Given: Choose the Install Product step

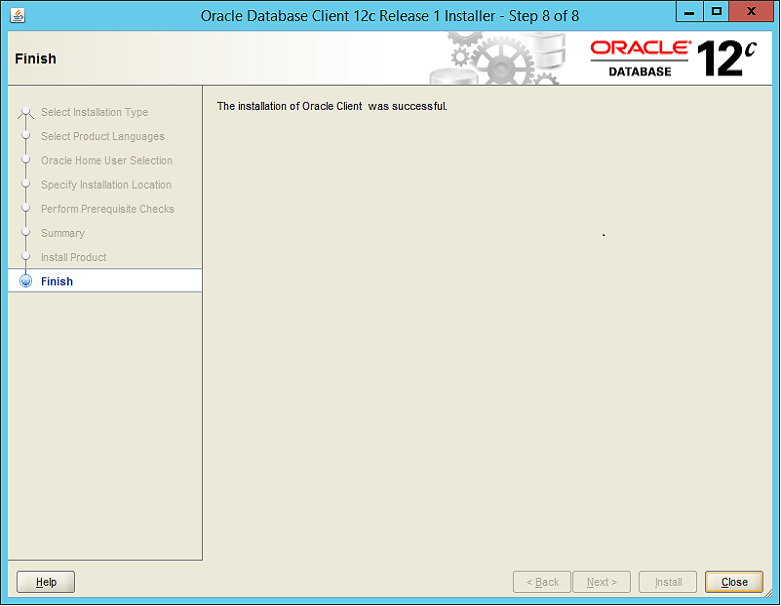Looking at the screenshot, I should 74,258.
